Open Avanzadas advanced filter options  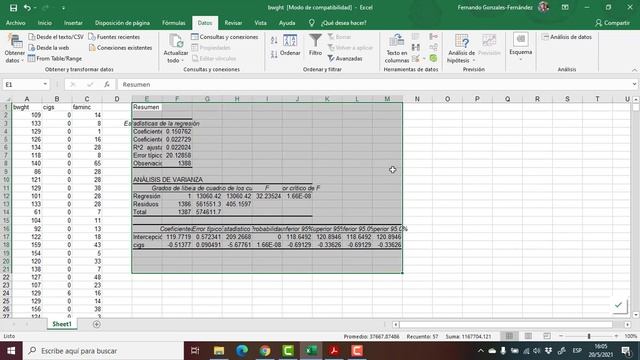coord(345,59)
